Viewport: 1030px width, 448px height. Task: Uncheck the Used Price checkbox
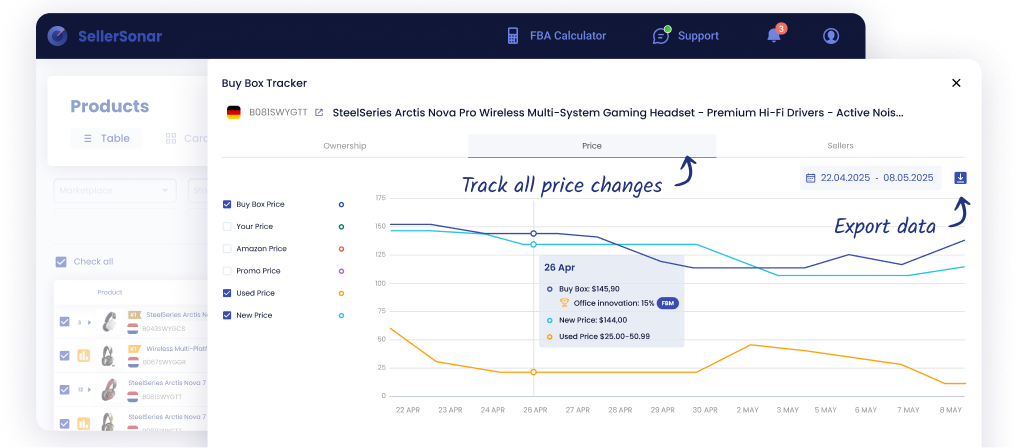(227, 293)
